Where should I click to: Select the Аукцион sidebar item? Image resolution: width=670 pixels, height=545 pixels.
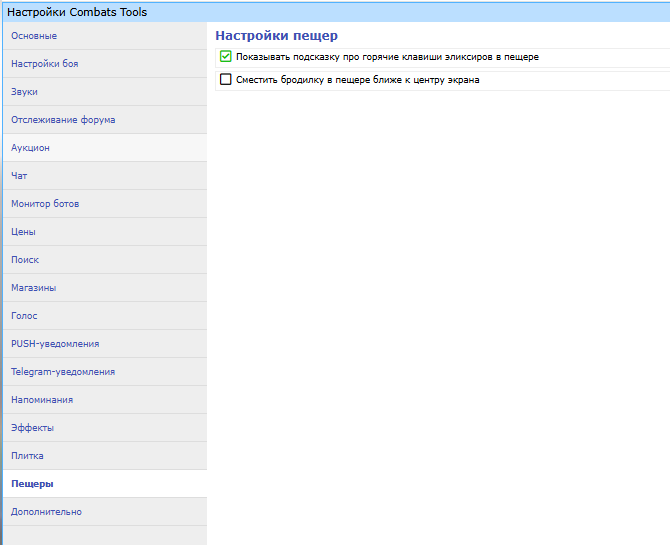pyautogui.click(x=31, y=148)
